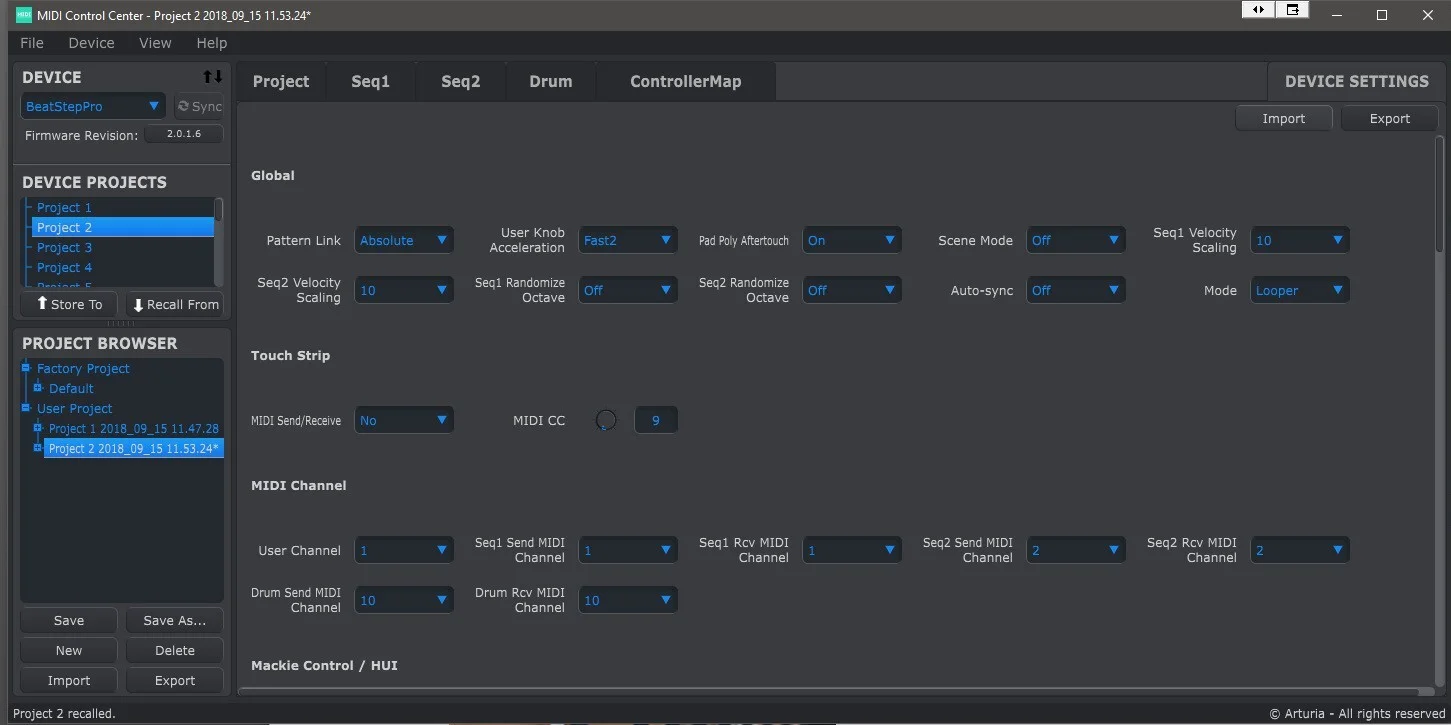Click the Device Settings Export button

point(1390,118)
